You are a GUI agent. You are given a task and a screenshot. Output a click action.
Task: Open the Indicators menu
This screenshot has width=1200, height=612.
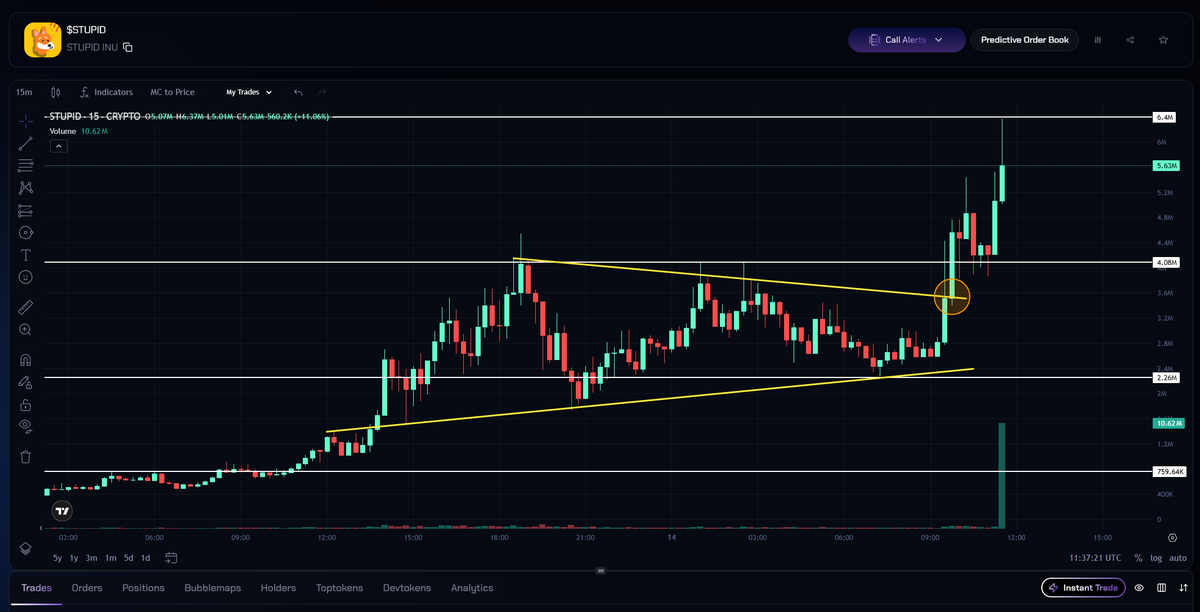[106, 92]
